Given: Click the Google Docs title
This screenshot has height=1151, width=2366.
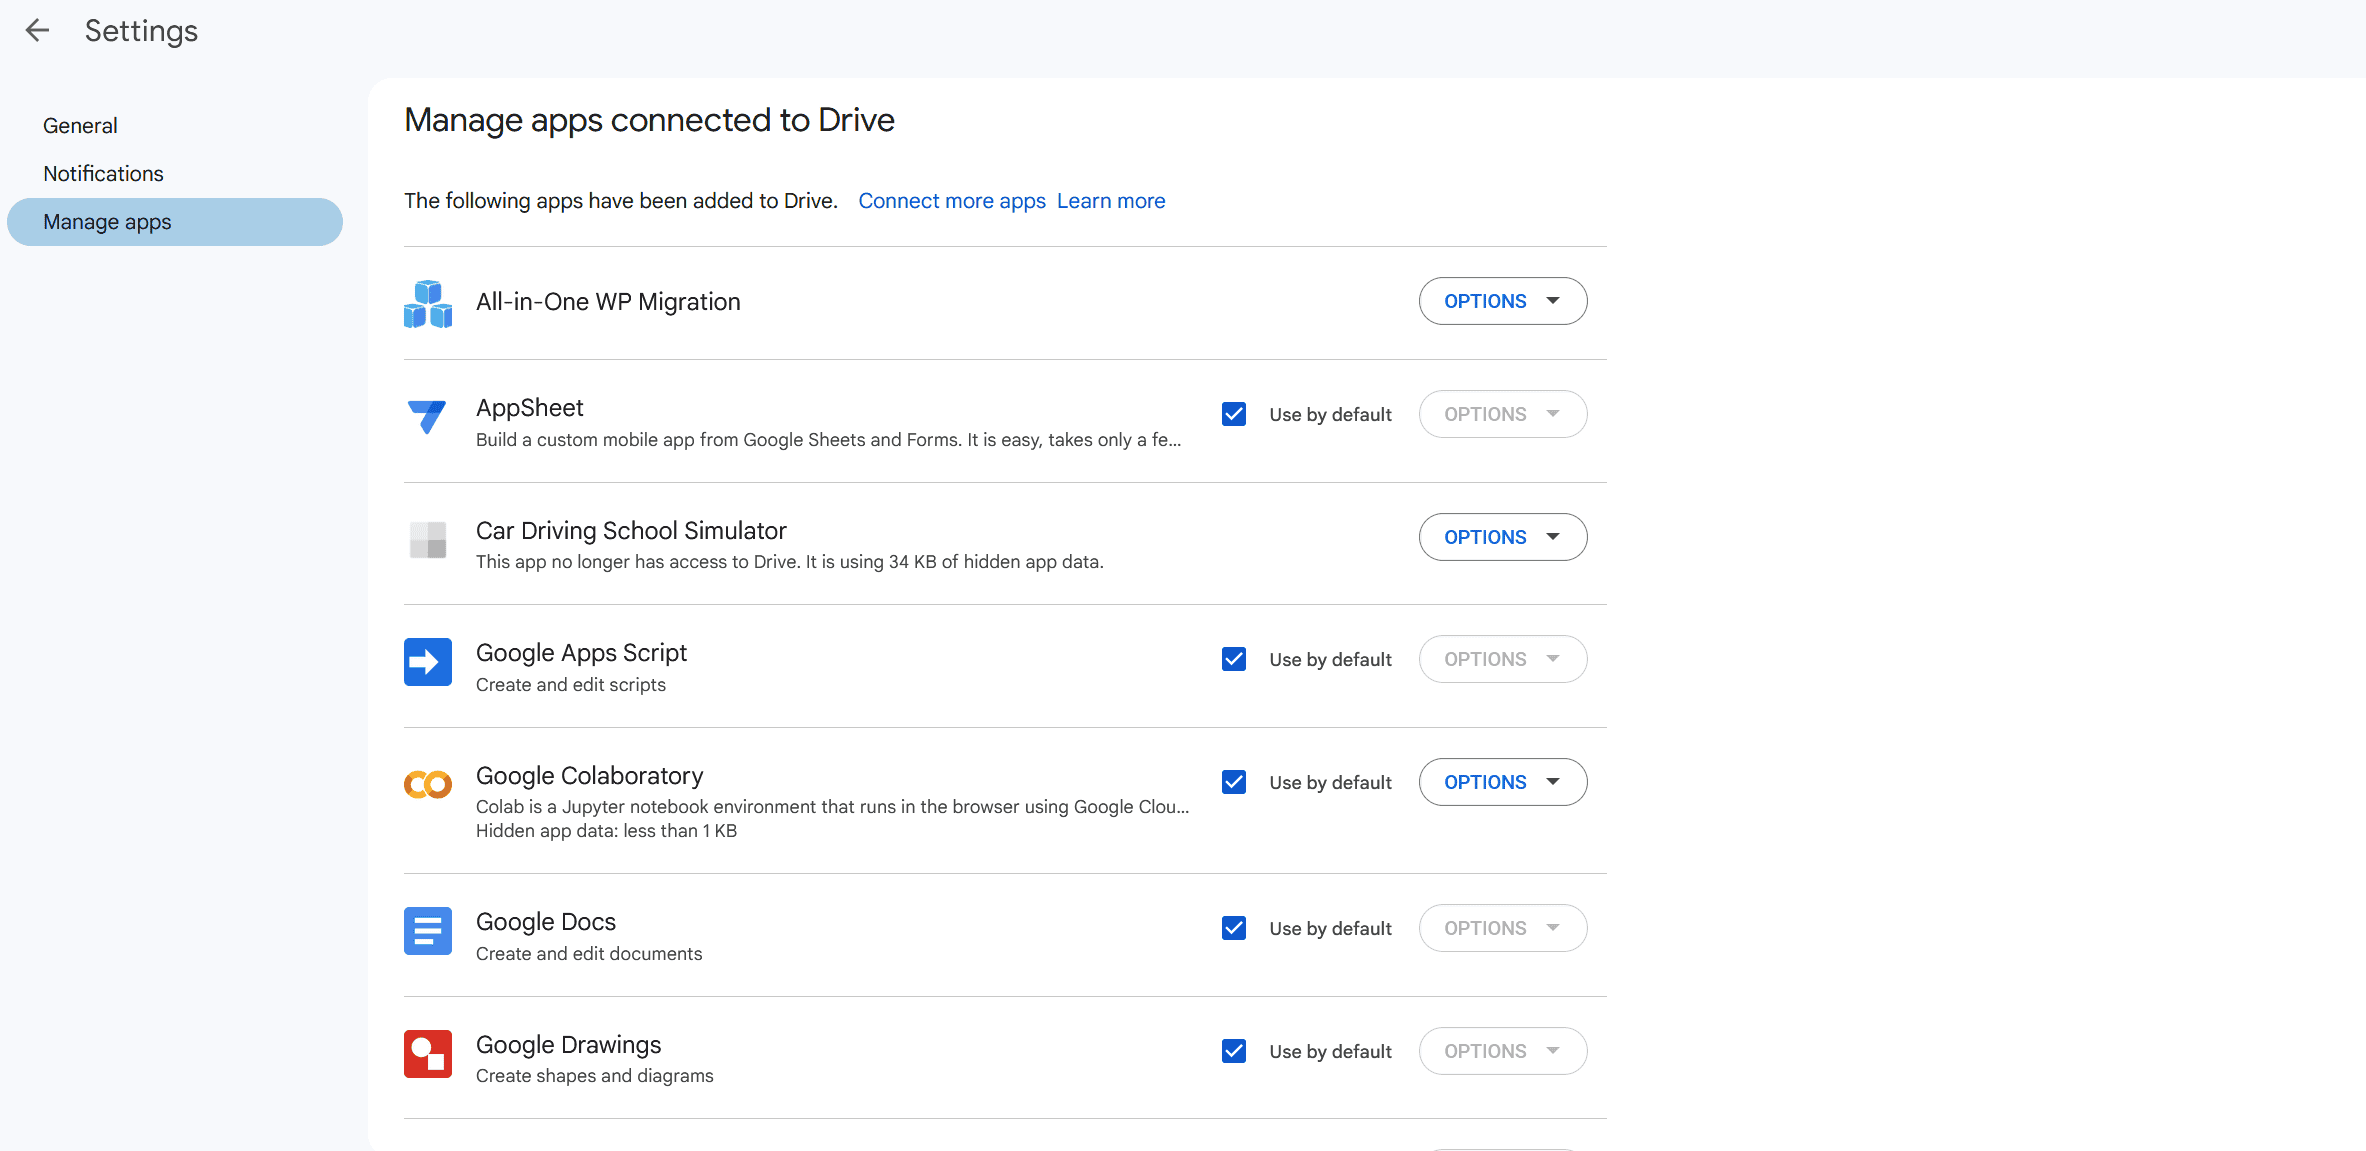Looking at the screenshot, I should 546,922.
